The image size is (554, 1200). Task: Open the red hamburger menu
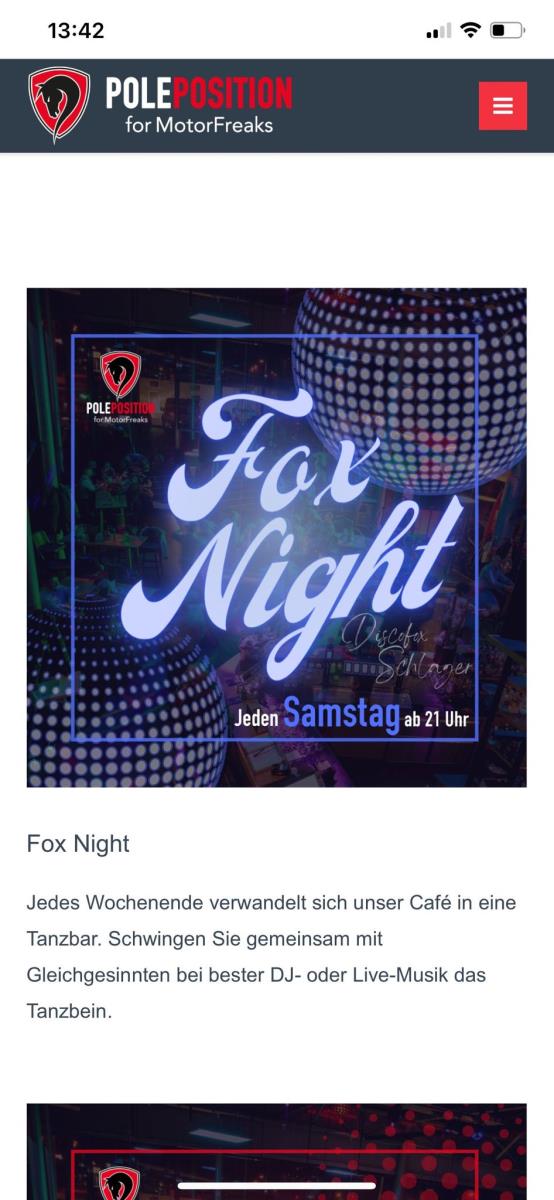(502, 106)
